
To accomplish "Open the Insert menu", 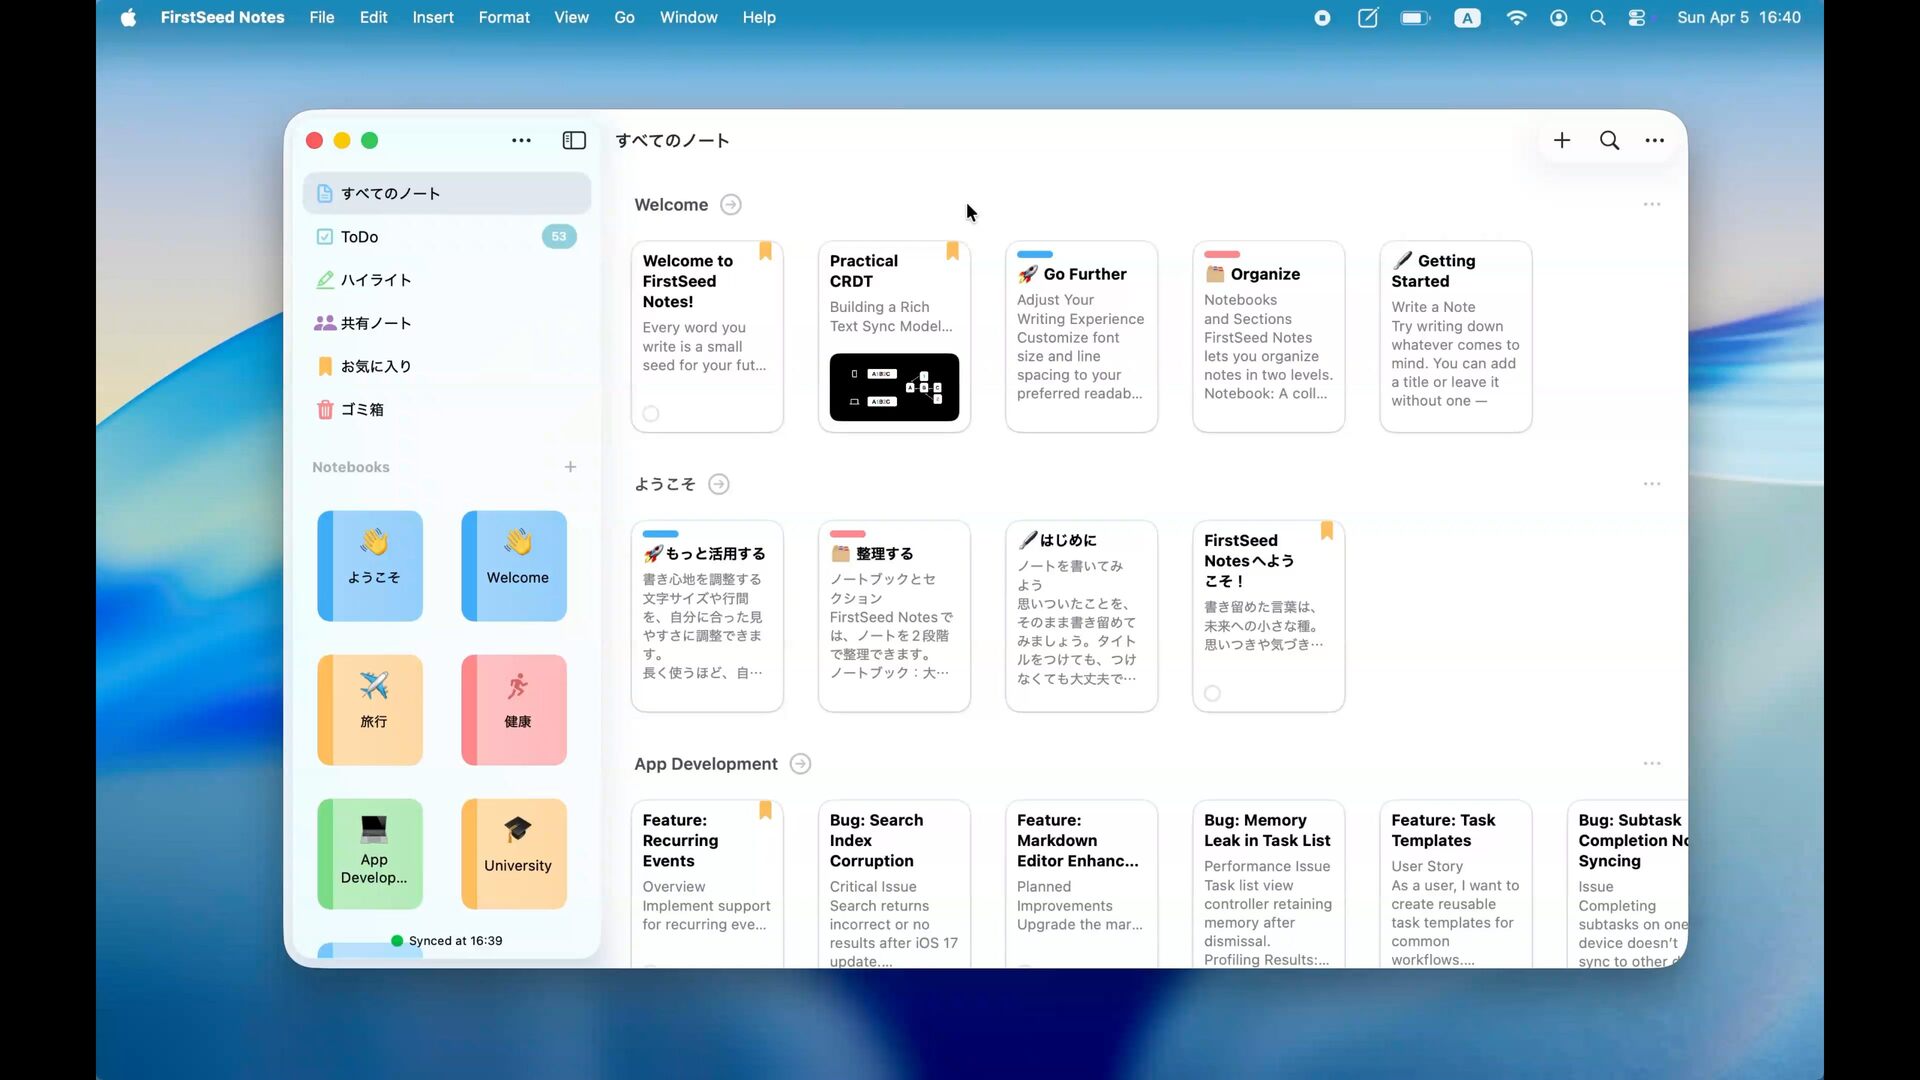I will pyautogui.click(x=433, y=17).
